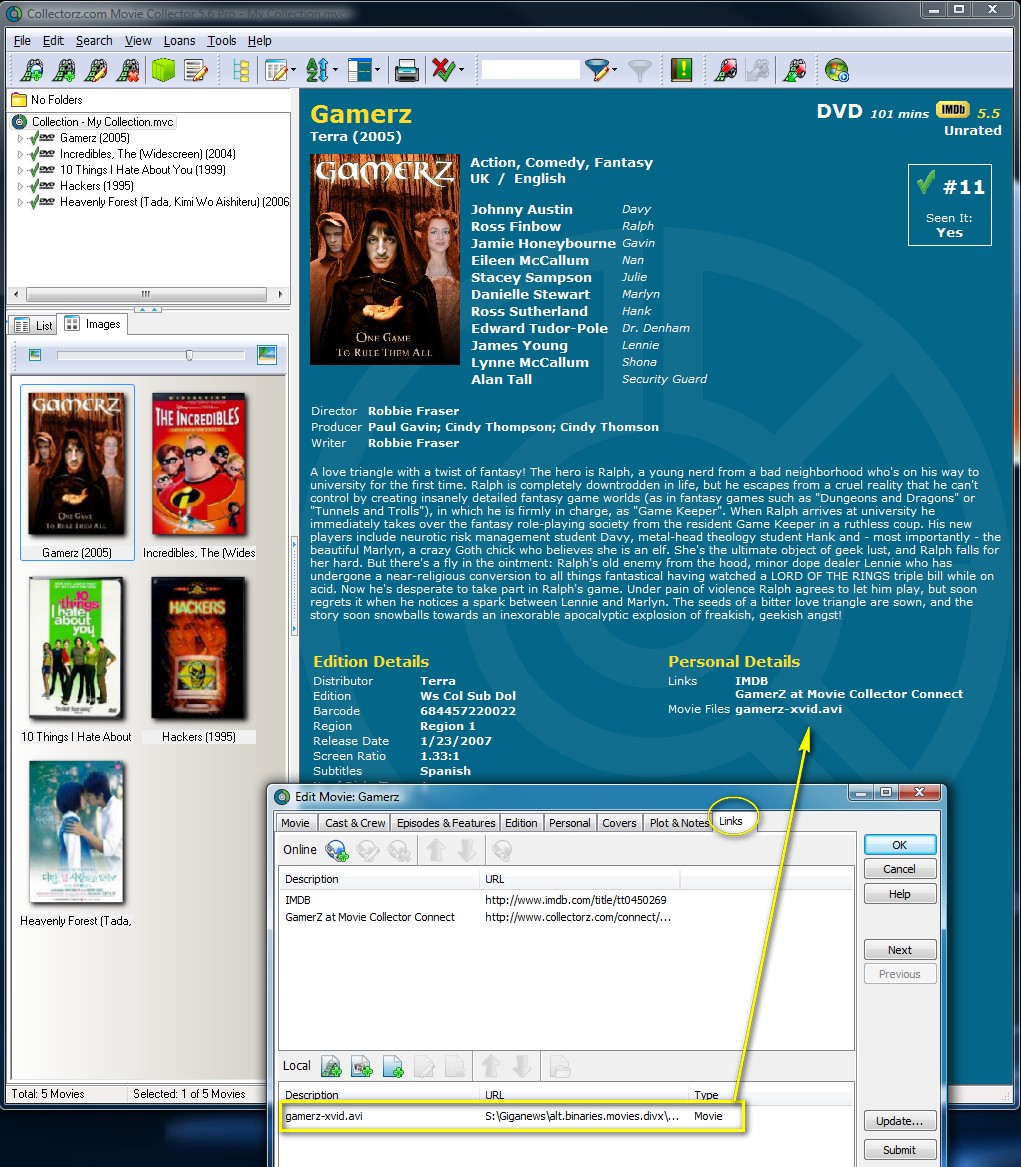
Task: Expand the Gamerz (2005) tree node
Action: 20,138
